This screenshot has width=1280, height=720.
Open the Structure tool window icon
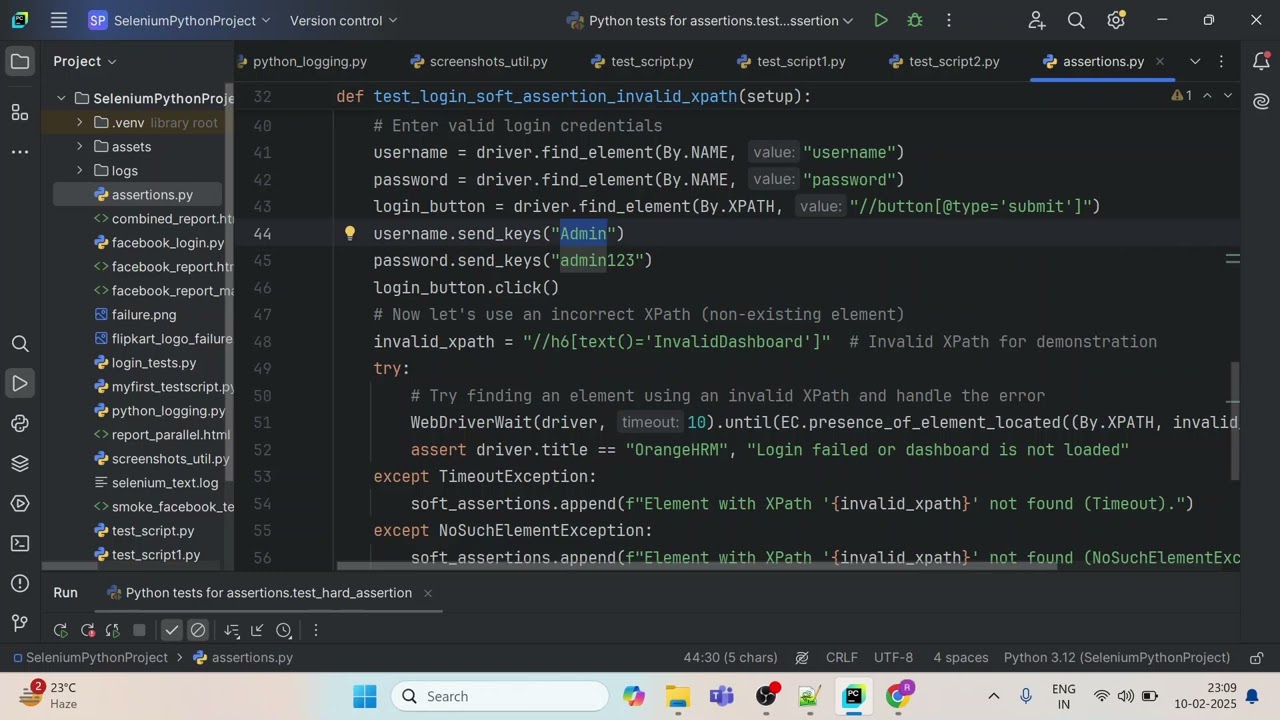point(20,112)
